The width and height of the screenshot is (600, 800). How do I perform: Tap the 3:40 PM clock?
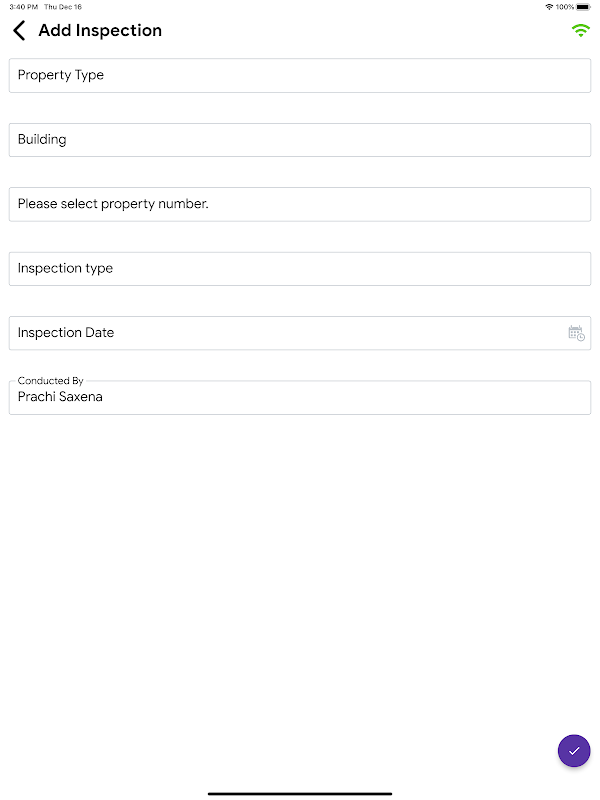click(23, 7)
